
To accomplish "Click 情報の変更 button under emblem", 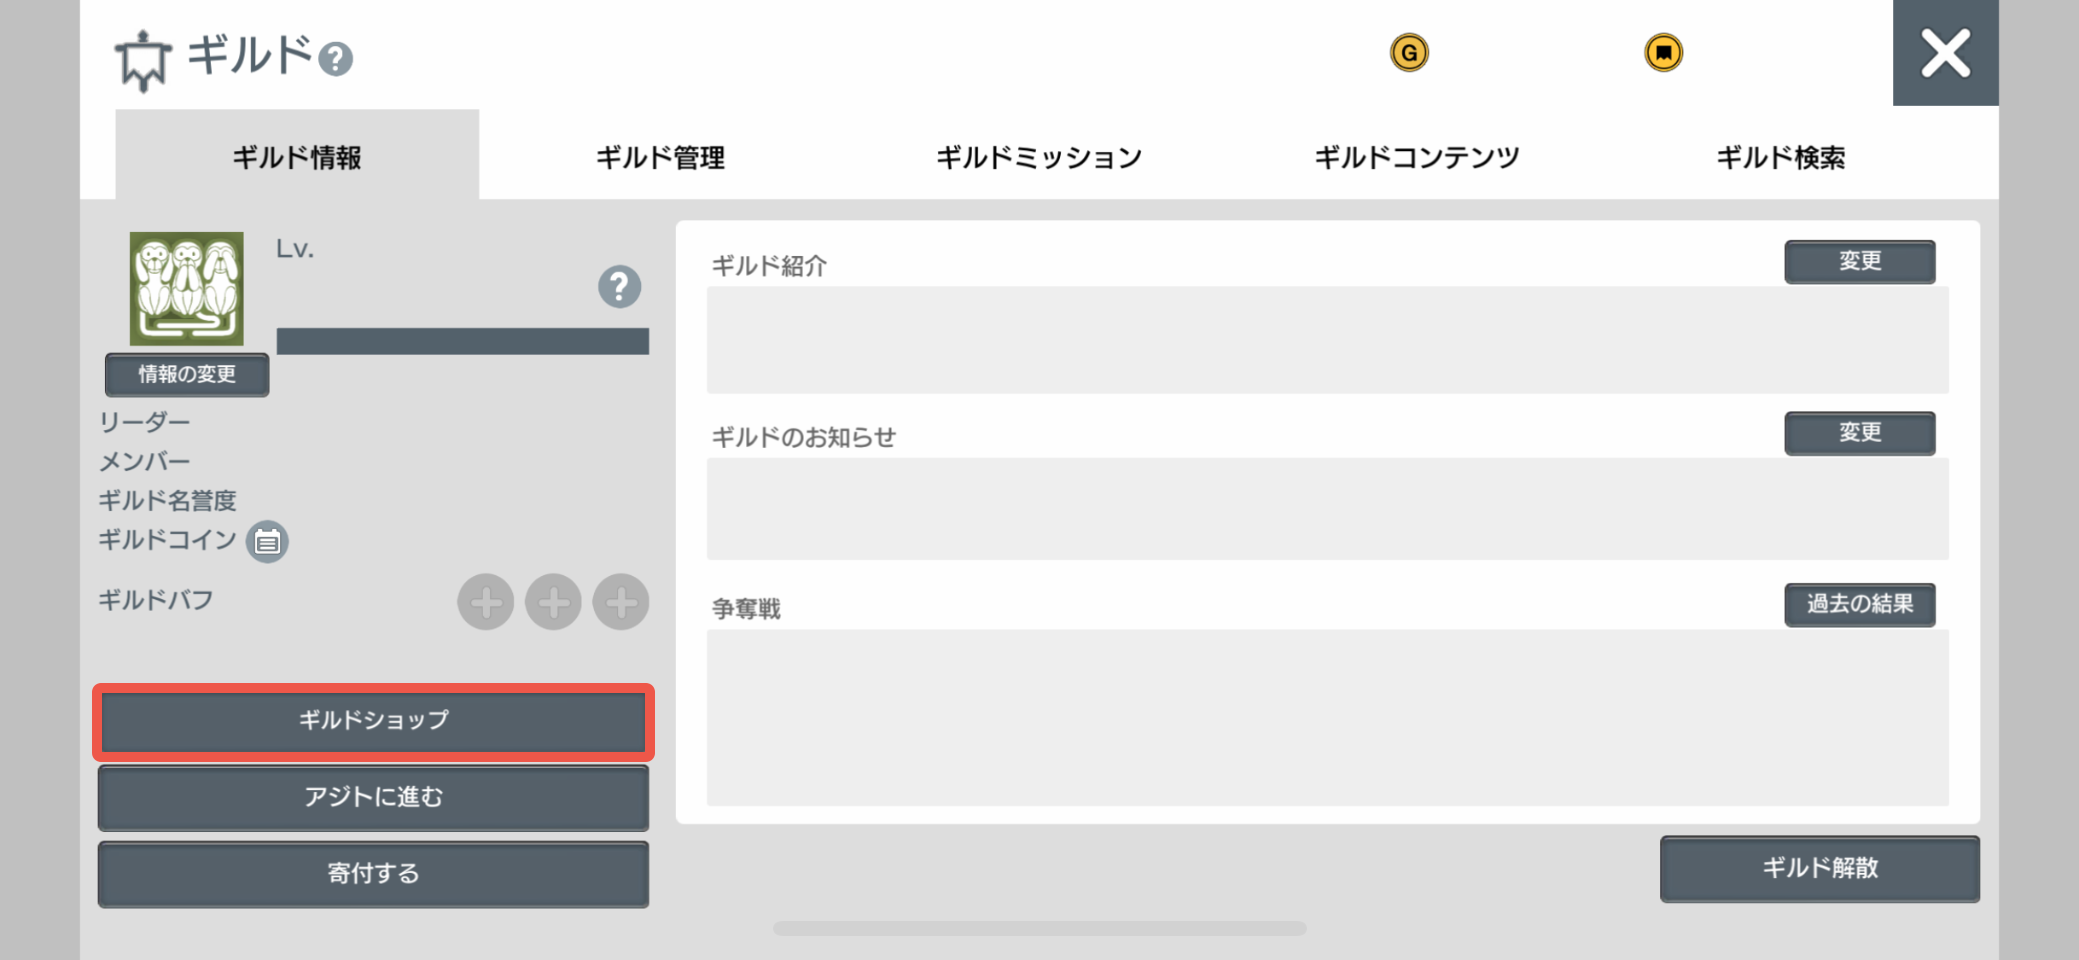I will point(187,375).
